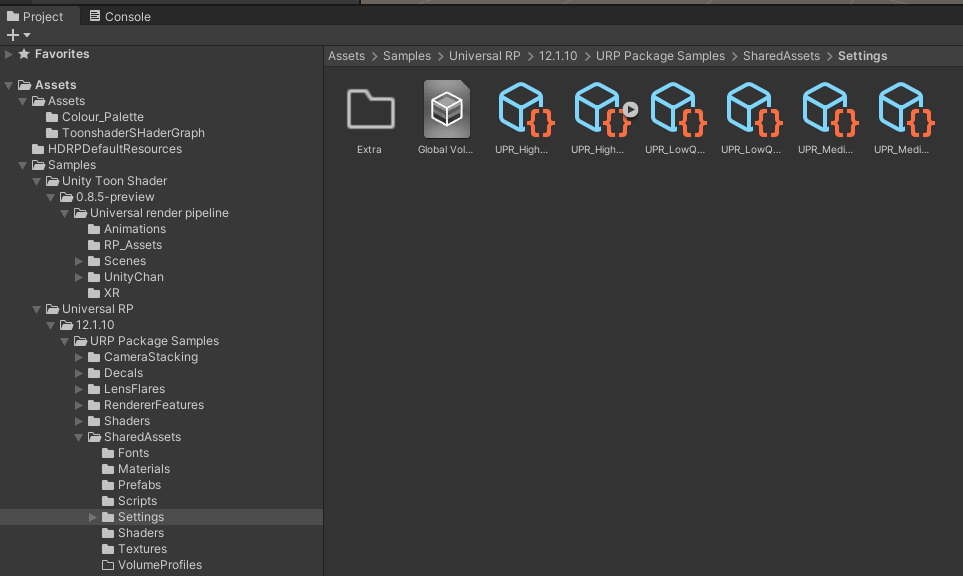This screenshot has height=576, width=963.
Task: Collapse the SharedAssets folder arrow
Action: (x=79, y=437)
